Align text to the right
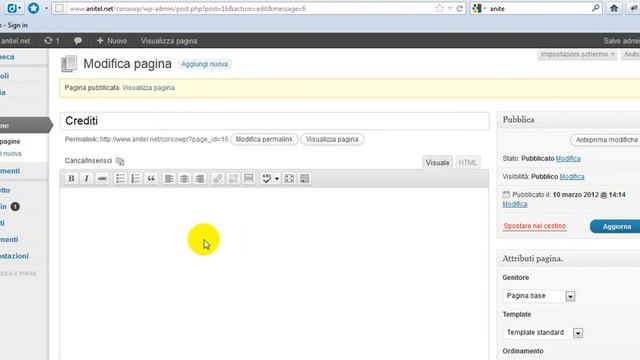Screen dimensions: 640x360 (x=200, y=178)
